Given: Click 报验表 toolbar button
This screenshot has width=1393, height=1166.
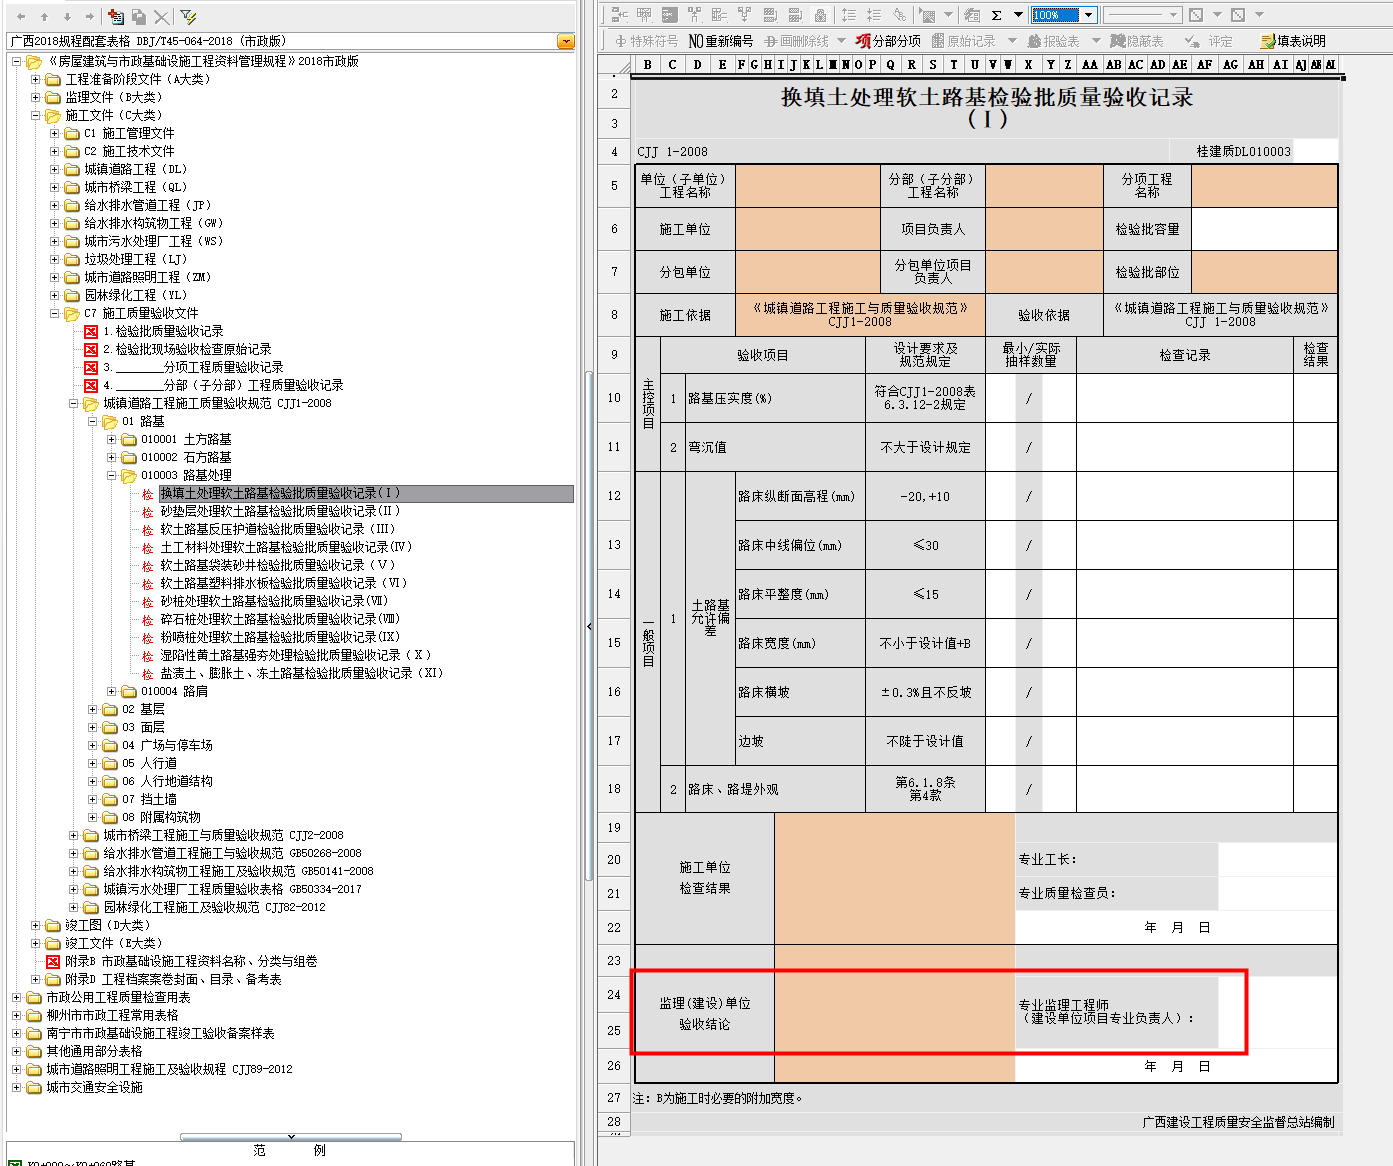Looking at the screenshot, I should point(1054,41).
